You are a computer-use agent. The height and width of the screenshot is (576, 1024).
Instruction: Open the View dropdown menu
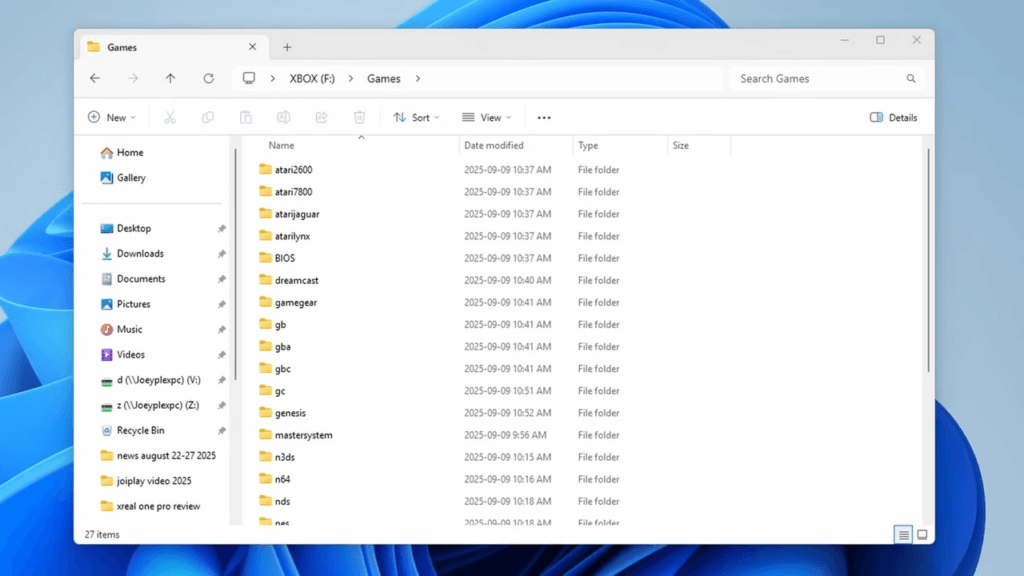coord(487,117)
